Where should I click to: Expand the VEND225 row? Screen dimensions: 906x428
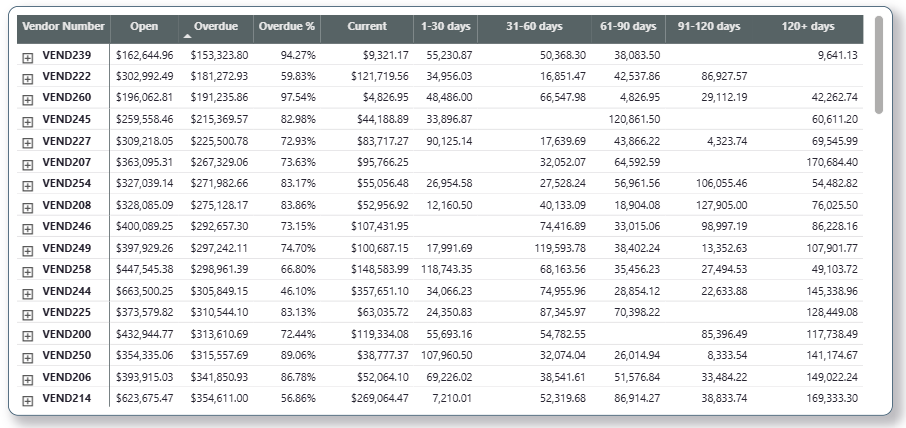[27, 315]
